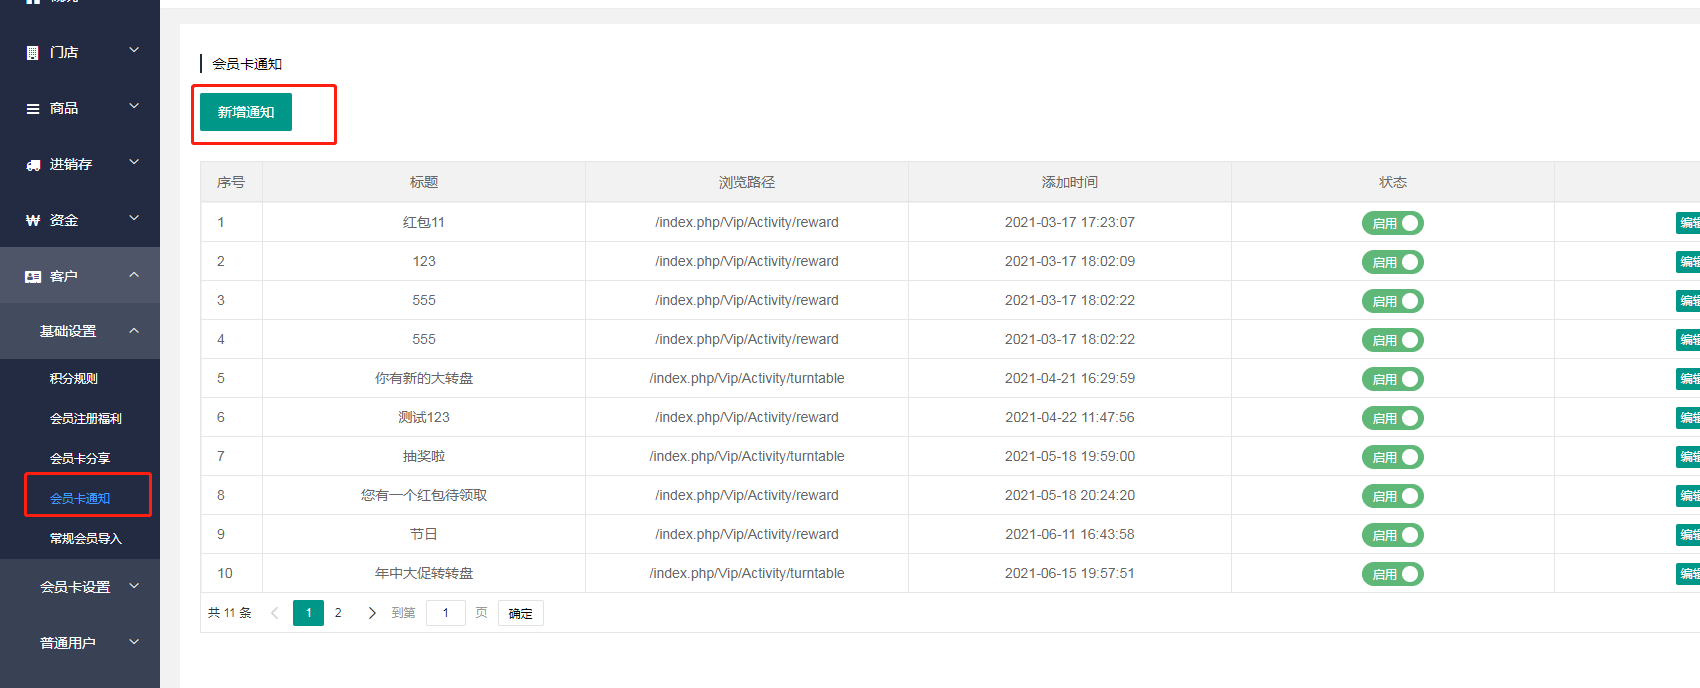
Task: Expand the 商品 menu chevron
Action: (134, 106)
